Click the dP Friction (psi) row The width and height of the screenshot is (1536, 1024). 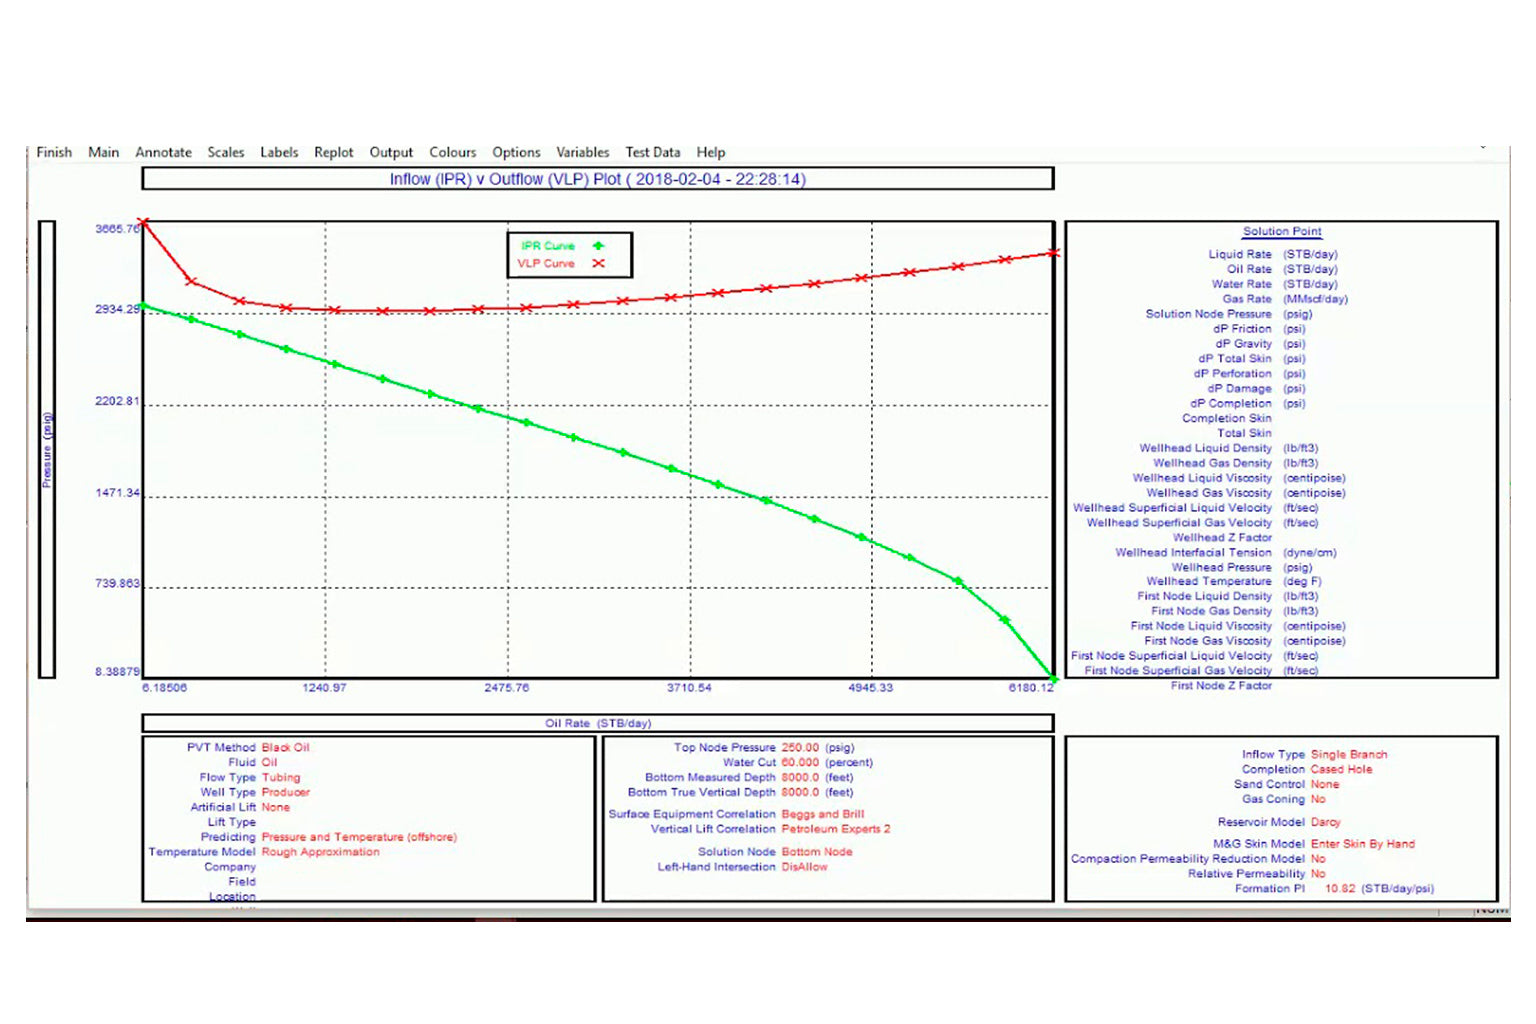tap(1259, 329)
